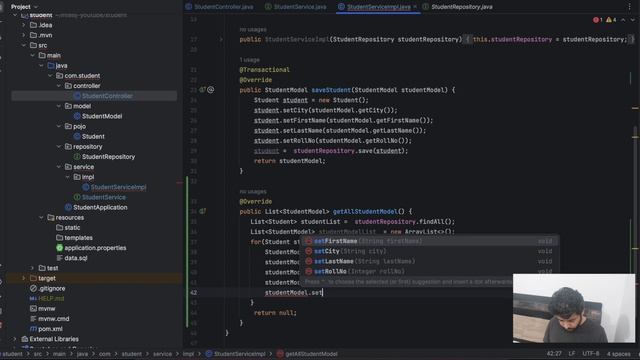
Task: Place cursor on 'return null;' line
Action: (275, 313)
